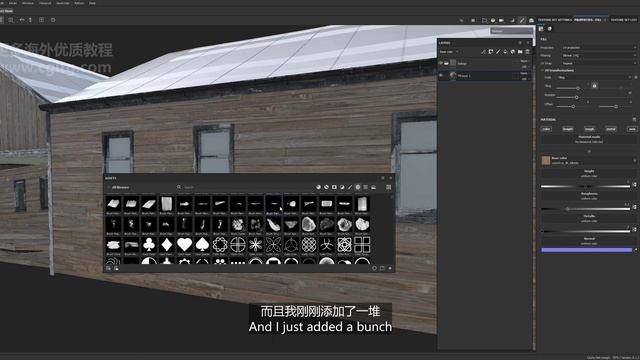This screenshot has width=640, height=360.
Task: Toggle the metal channel button in Material
Action: tap(611, 129)
